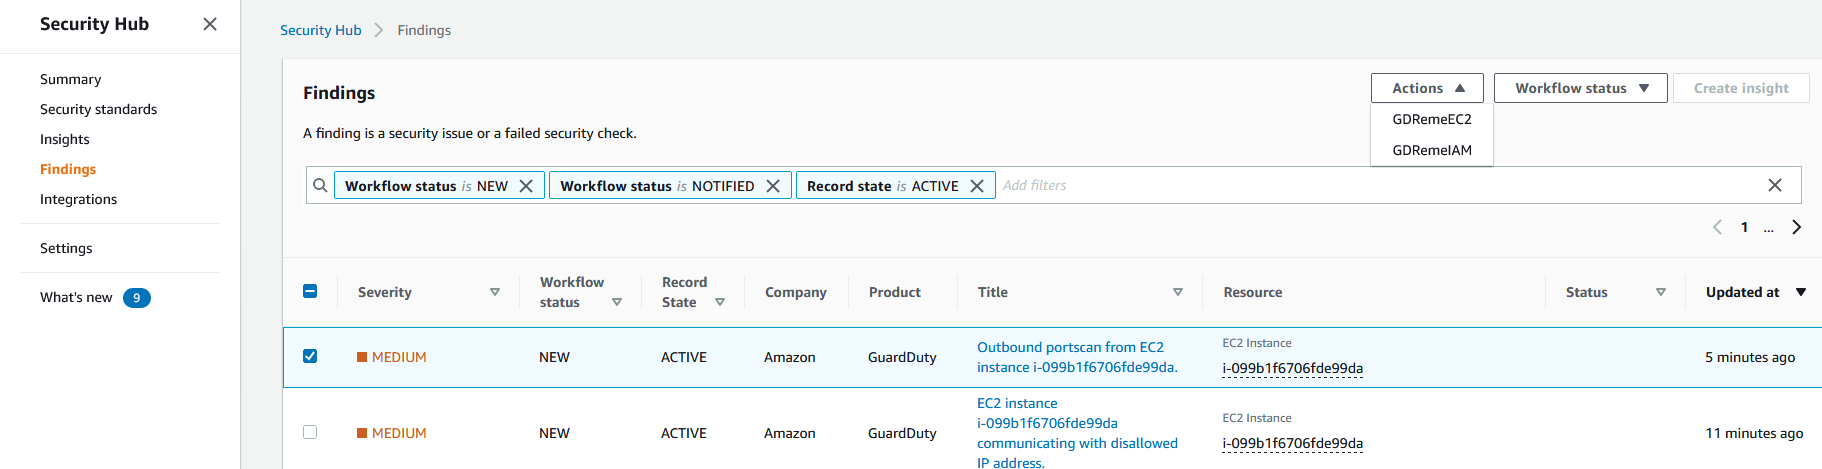
Task: Open Findings in the sidebar
Action: (x=68, y=169)
